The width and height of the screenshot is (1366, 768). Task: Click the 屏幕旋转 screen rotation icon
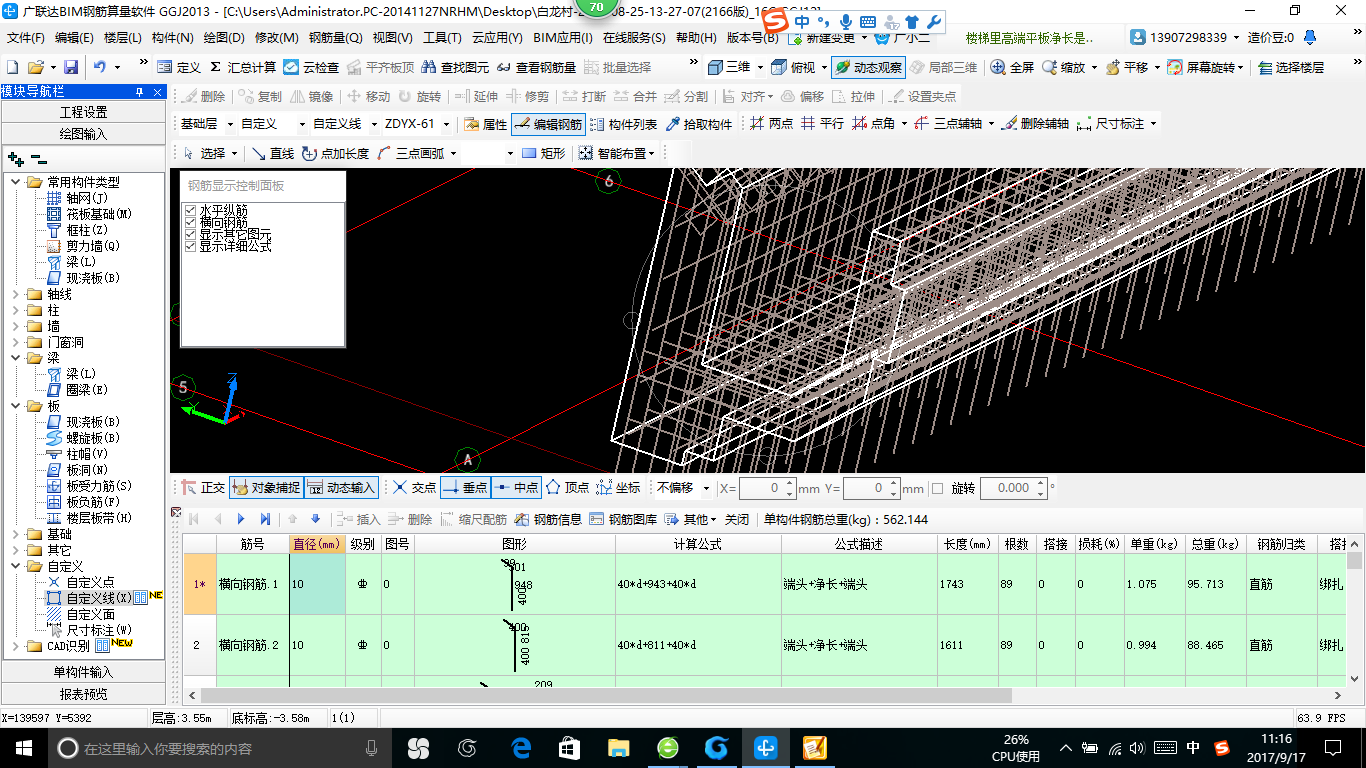point(1175,67)
